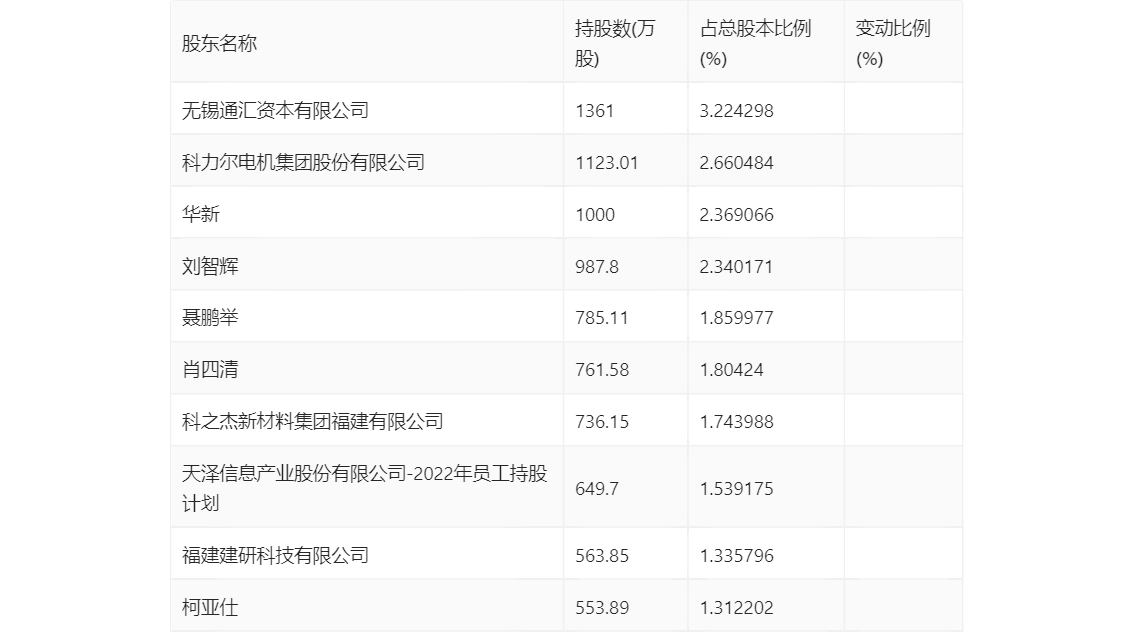Click the 987.8 shares value
Image resolution: width=1134 pixels, height=632 pixels.
pyautogui.click(x=597, y=267)
